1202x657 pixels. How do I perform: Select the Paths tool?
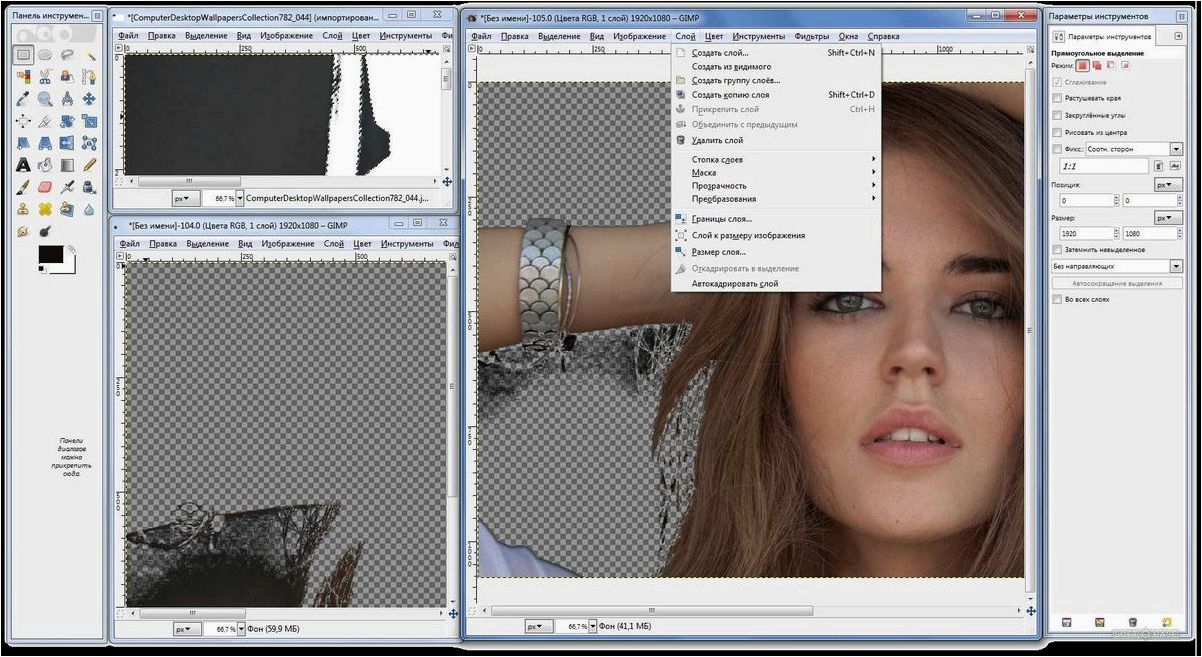click(x=89, y=77)
